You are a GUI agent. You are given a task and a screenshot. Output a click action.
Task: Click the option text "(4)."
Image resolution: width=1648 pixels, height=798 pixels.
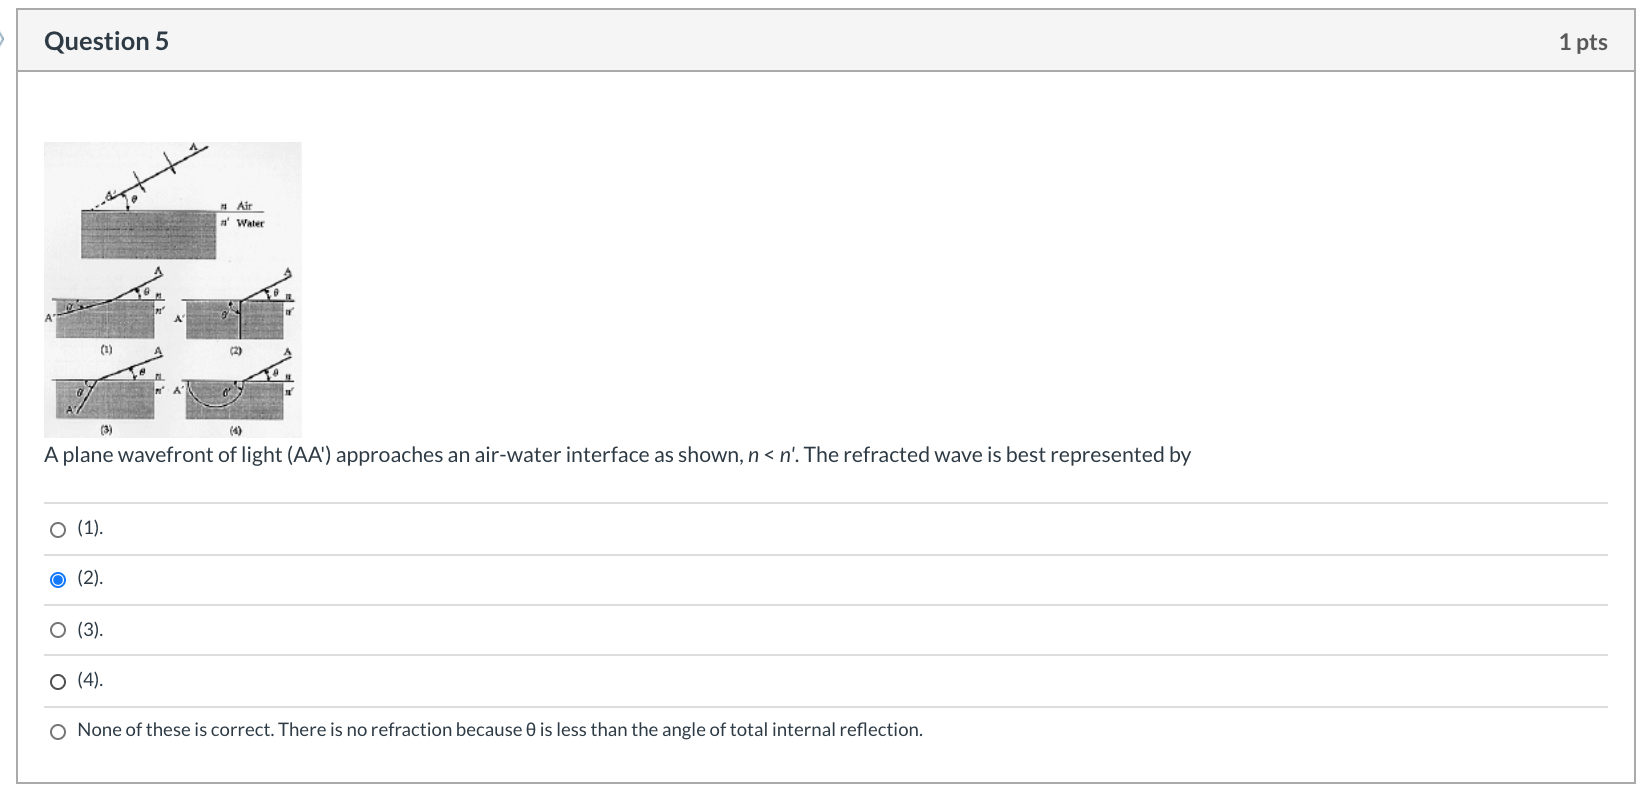click(91, 680)
